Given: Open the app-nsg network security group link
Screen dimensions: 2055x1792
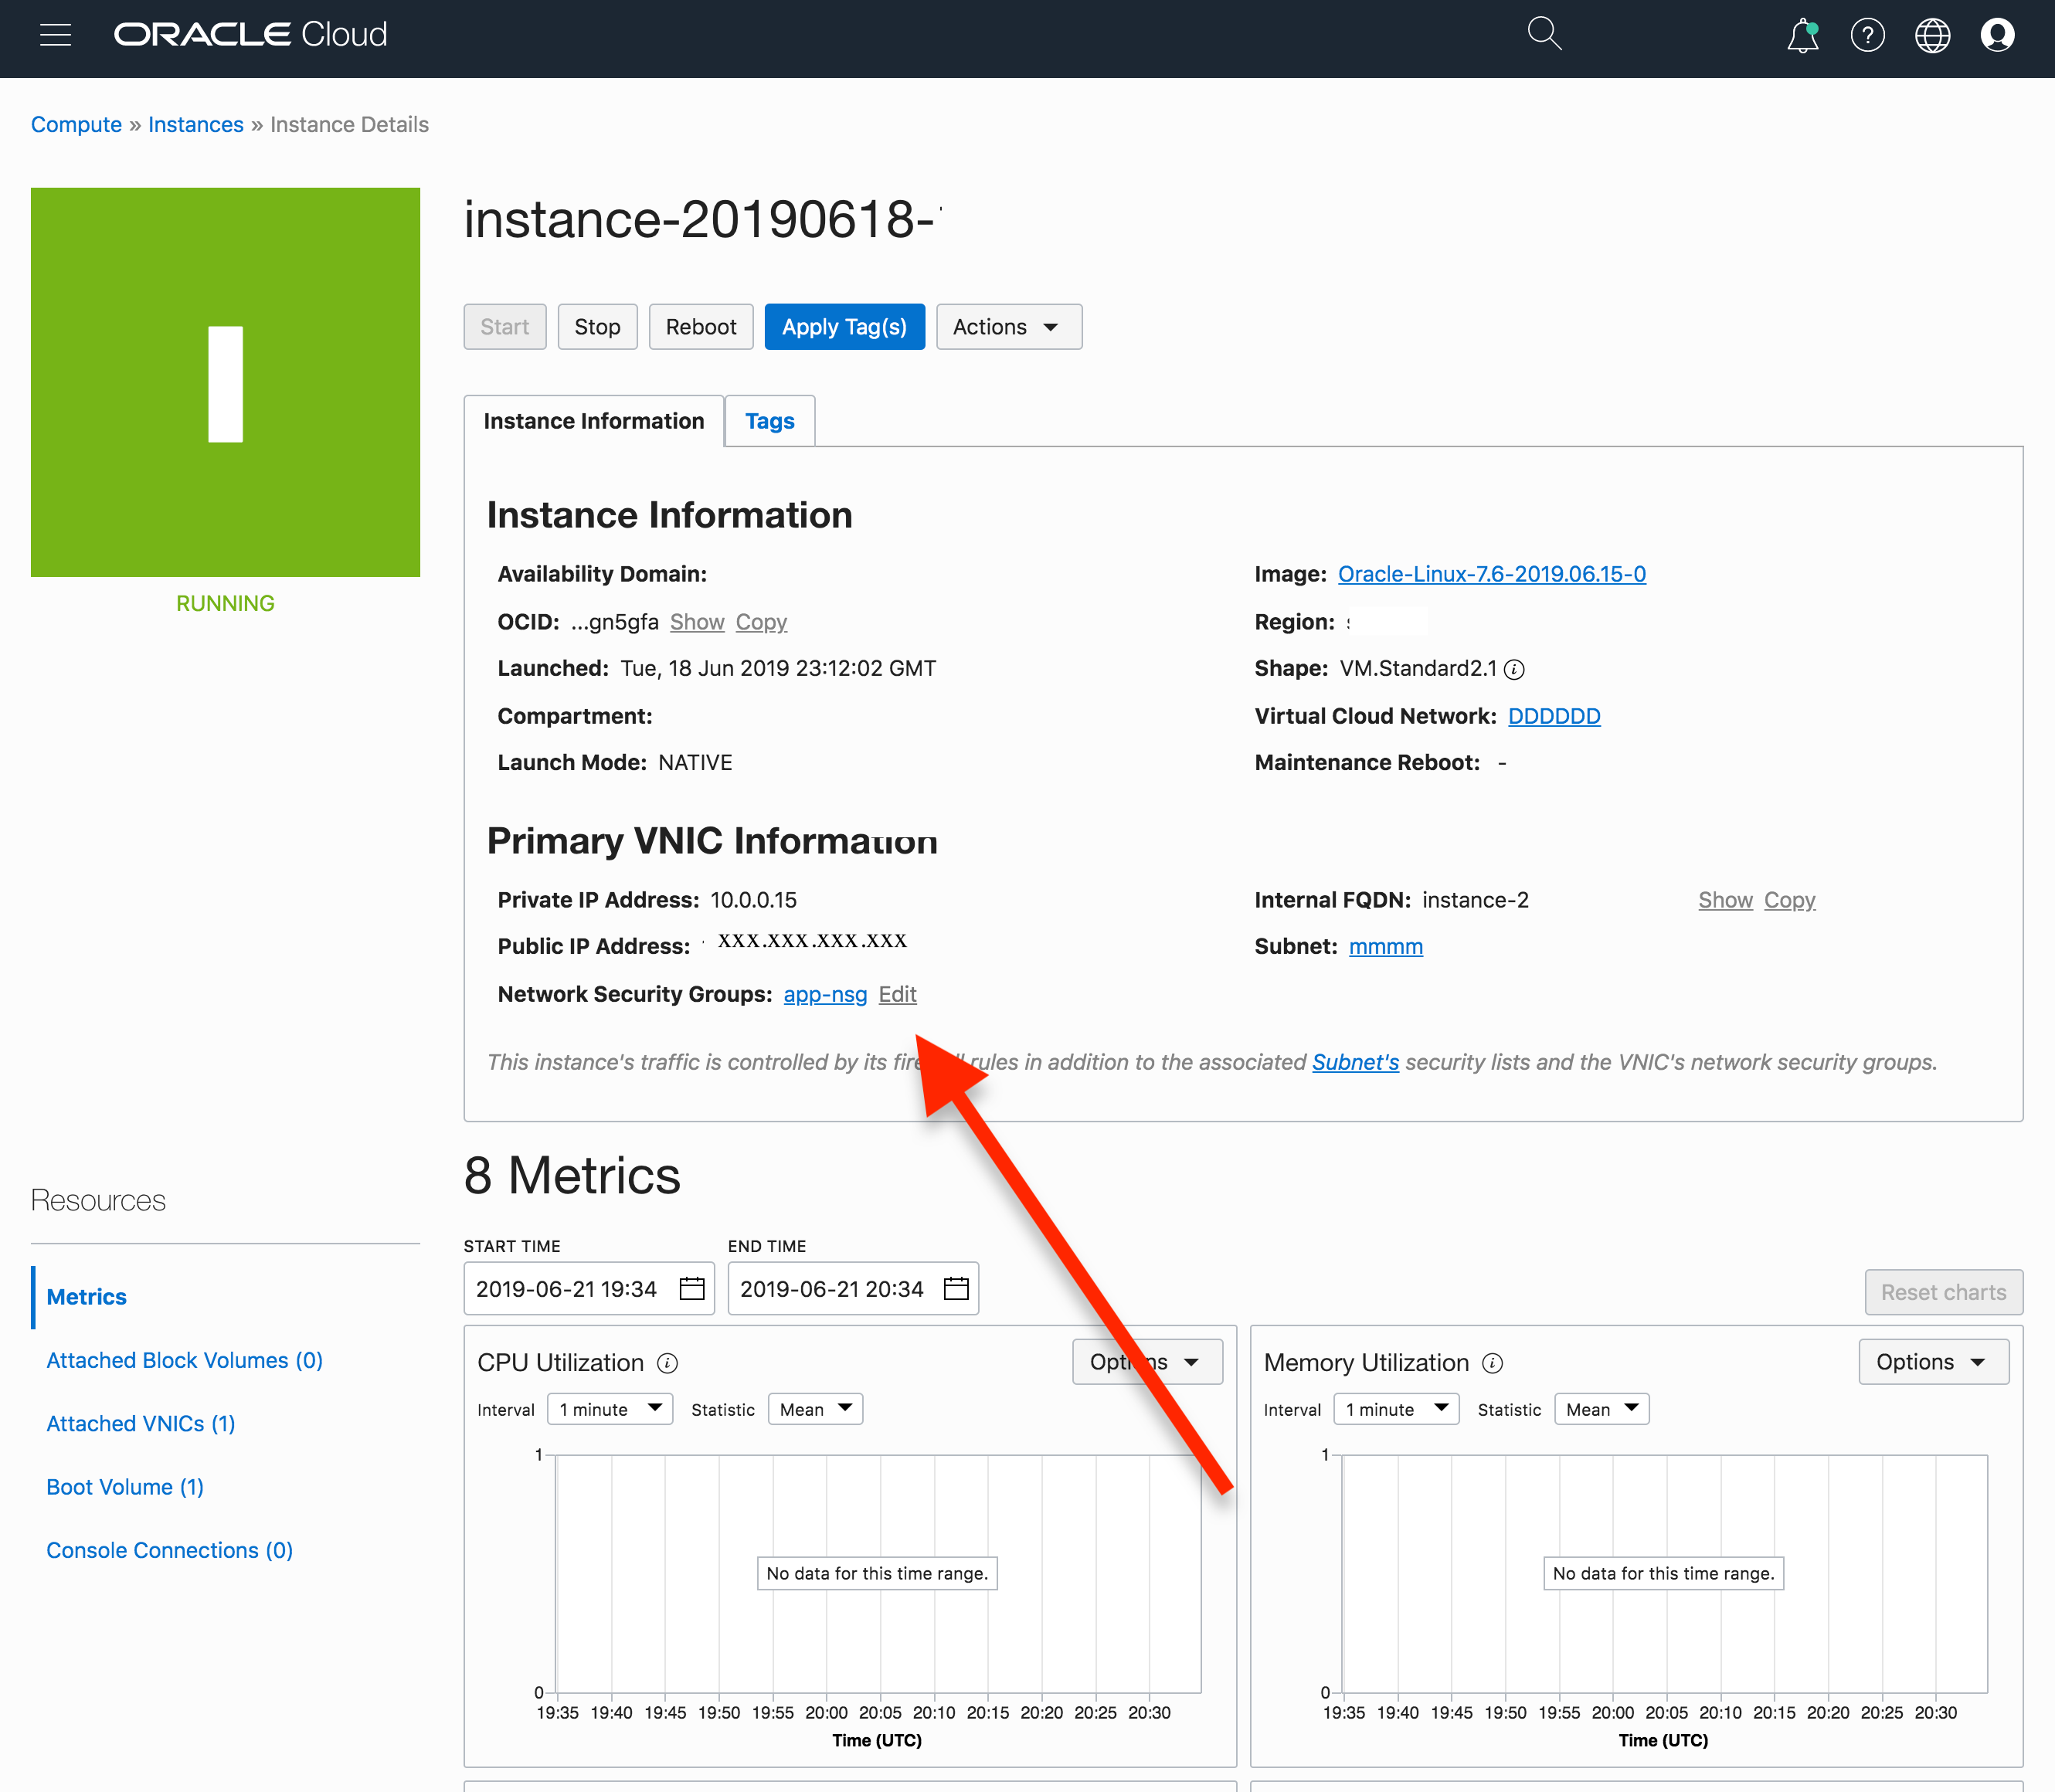Looking at the screenshot, I should tap(825, 994).
